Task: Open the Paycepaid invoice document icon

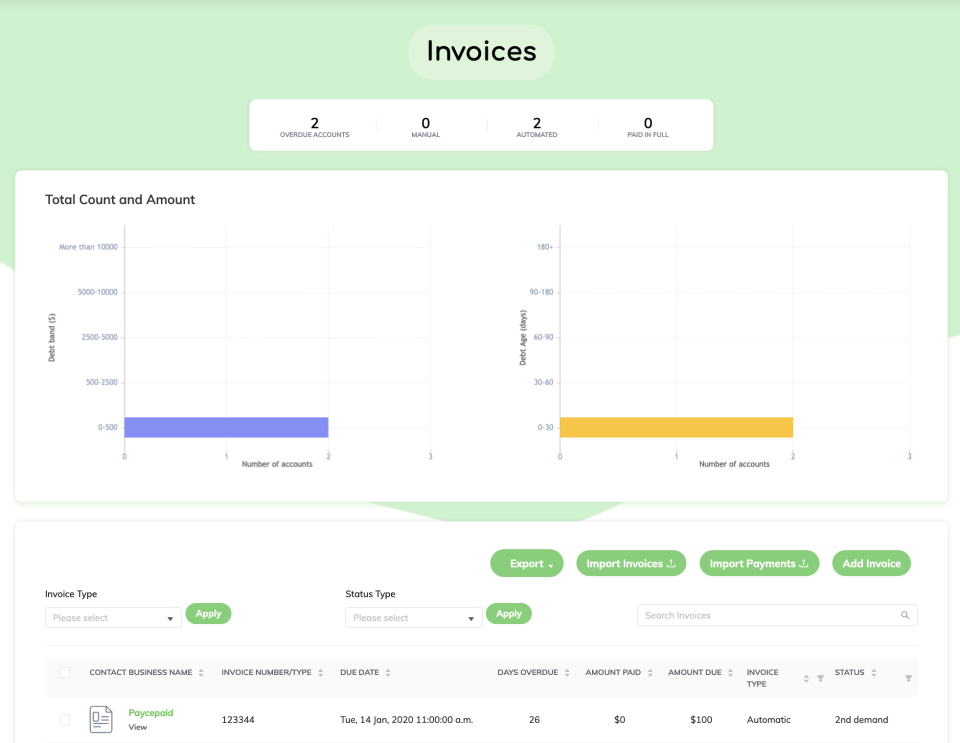Action: pos(101,719)
